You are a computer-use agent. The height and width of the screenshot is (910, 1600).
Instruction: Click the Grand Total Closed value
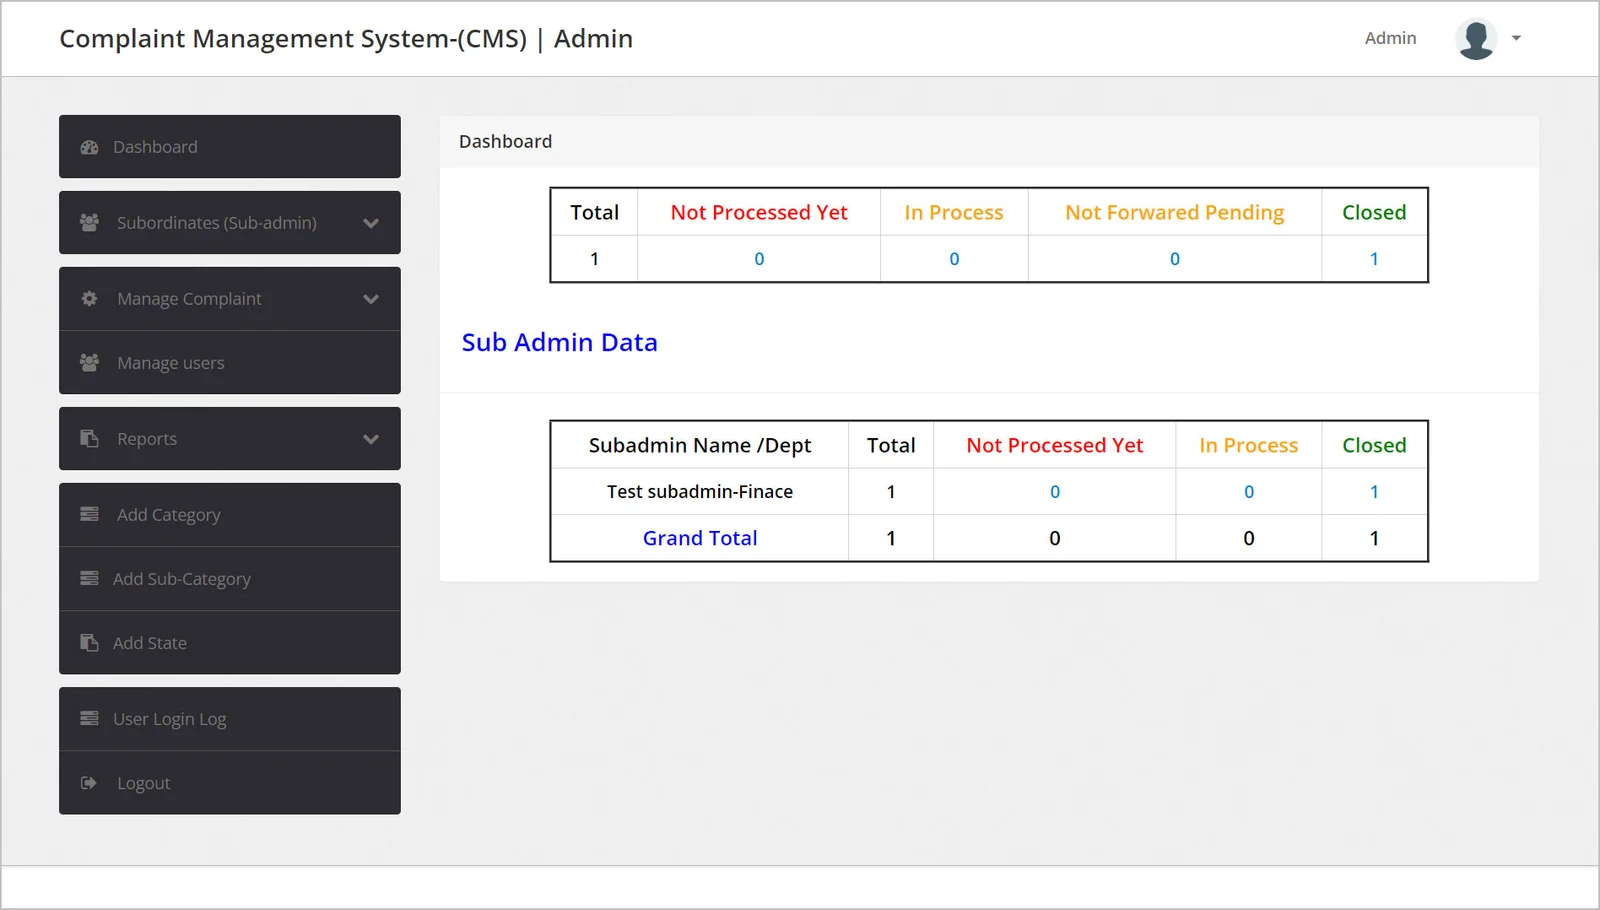(x=1374, y=538)
